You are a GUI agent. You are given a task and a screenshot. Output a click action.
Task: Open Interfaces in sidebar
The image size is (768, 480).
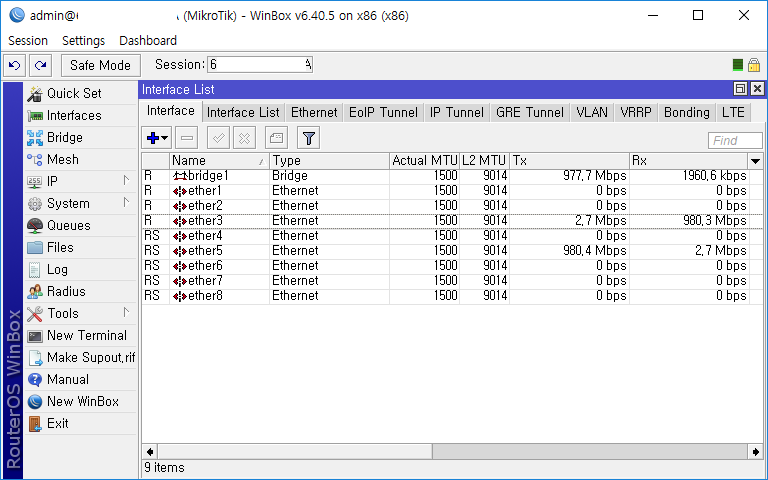click(x=80, y=116)
